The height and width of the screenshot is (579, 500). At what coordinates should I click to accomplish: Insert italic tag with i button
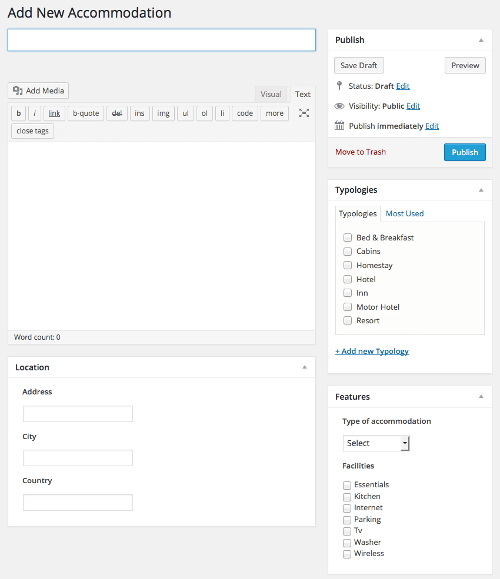pos(35,113)
